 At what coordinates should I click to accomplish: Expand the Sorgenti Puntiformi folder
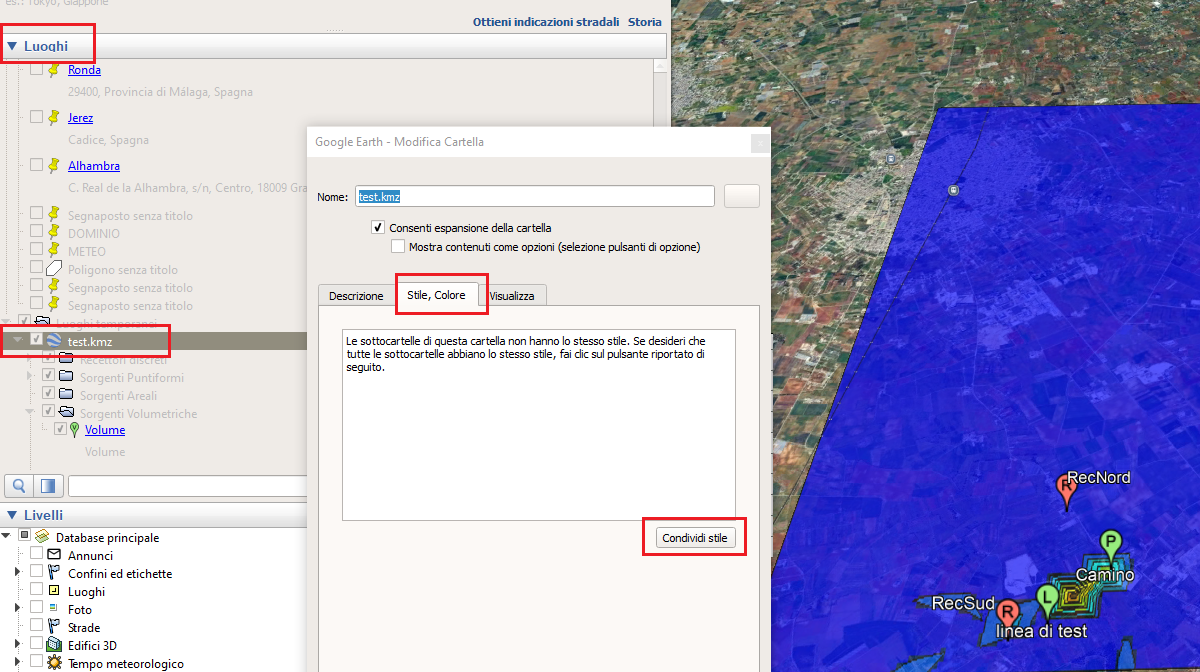(29, 378)
